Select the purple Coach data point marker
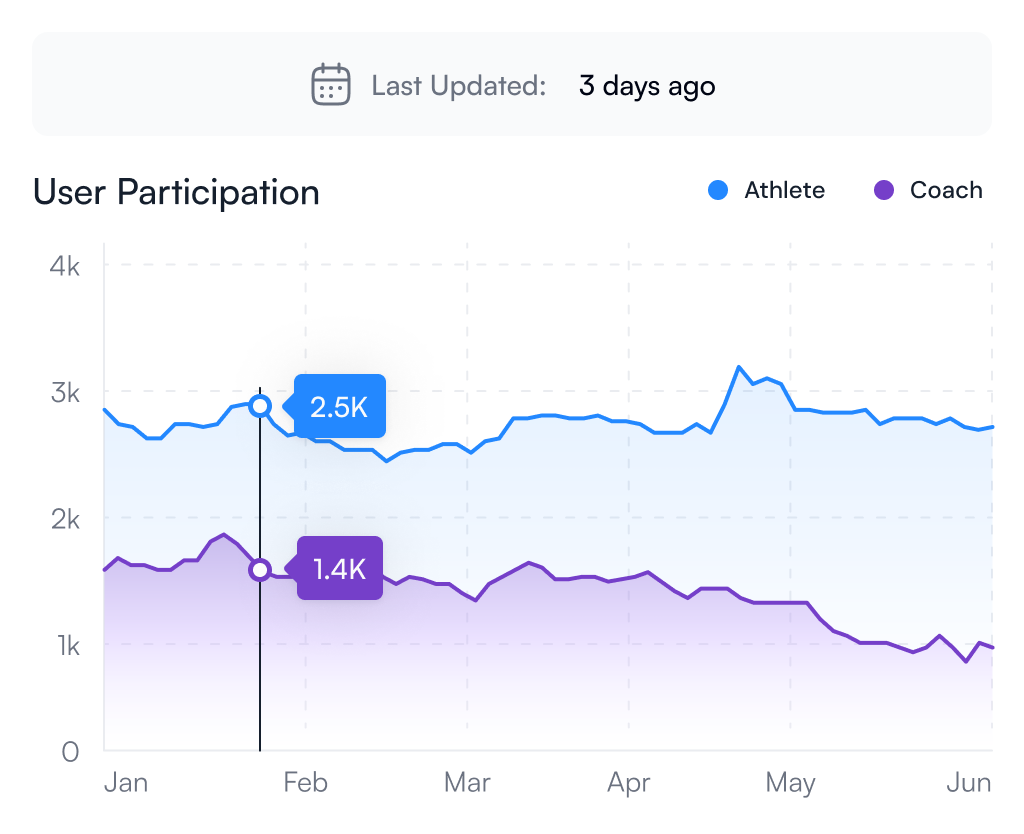Screen dimensions: 1024x834 point(260,570)
